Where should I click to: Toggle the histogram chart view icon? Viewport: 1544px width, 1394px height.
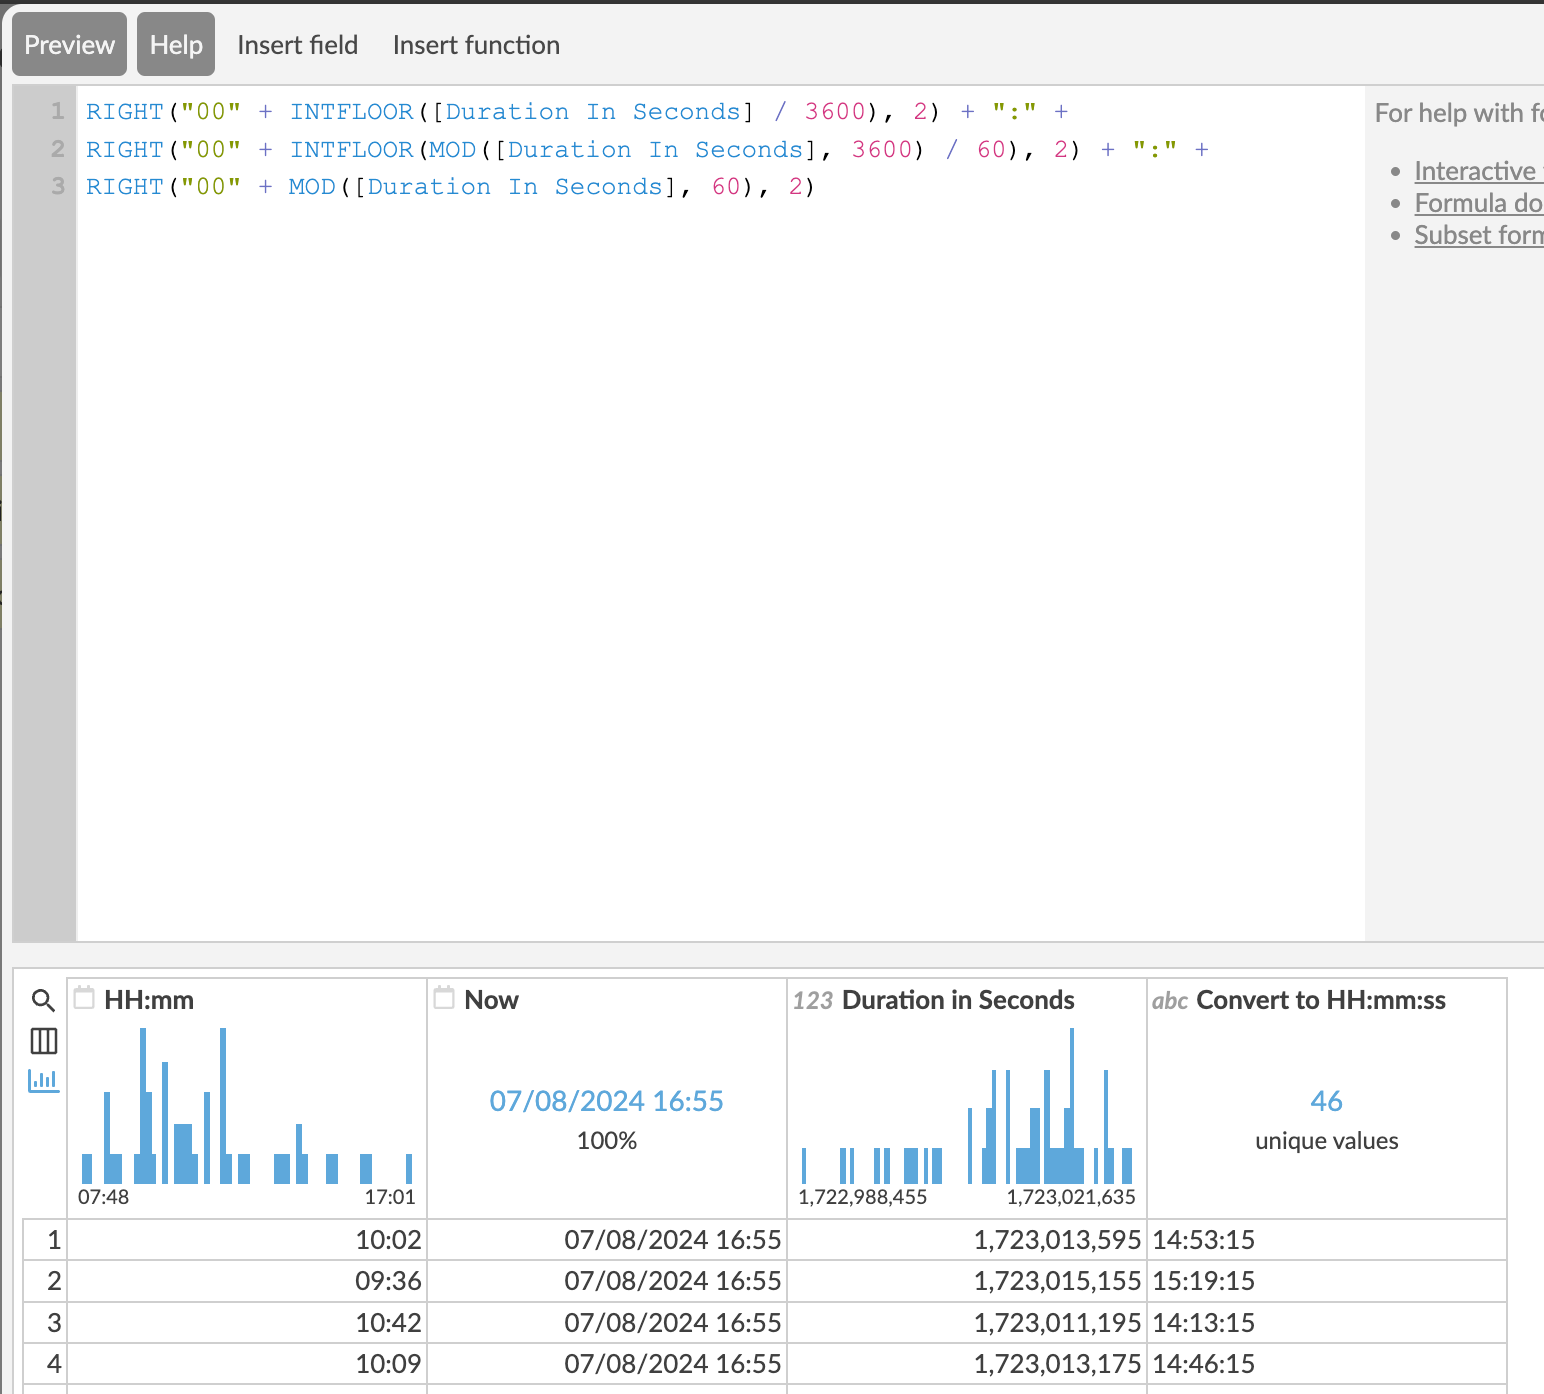click(x=43, y=1081)
